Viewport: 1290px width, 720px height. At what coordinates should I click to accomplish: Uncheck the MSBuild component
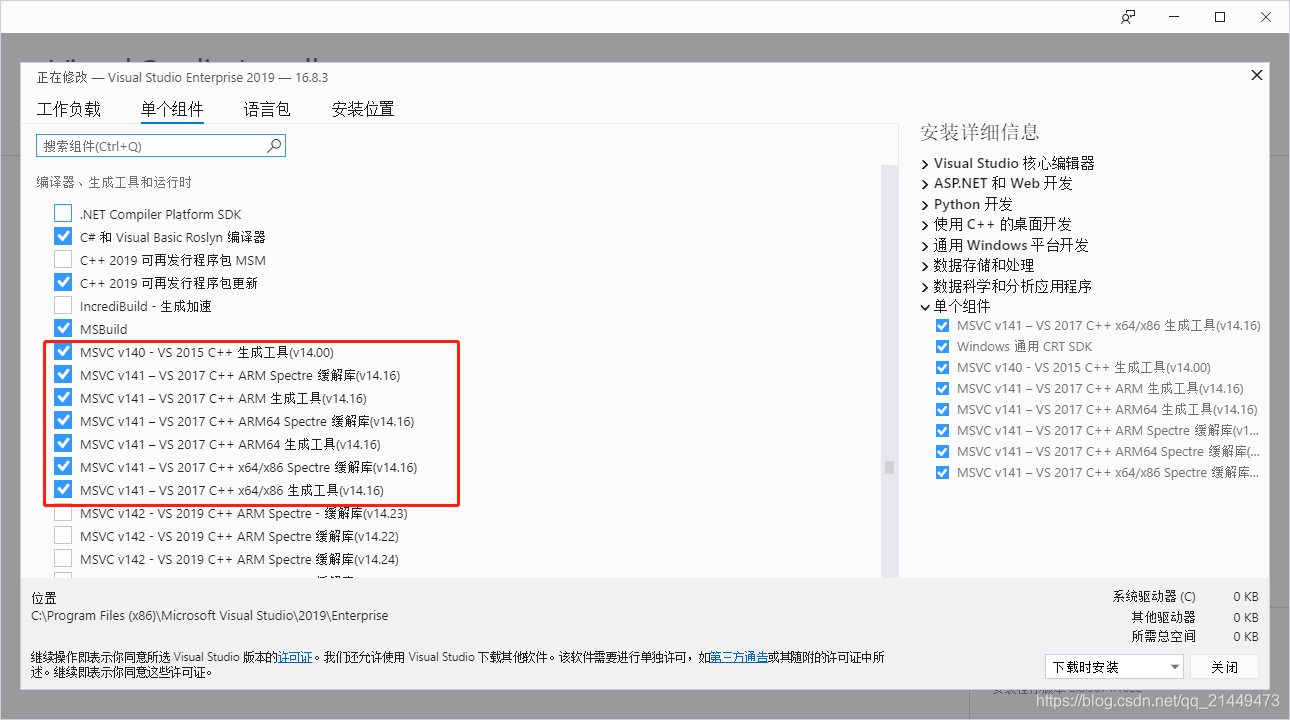63,329
